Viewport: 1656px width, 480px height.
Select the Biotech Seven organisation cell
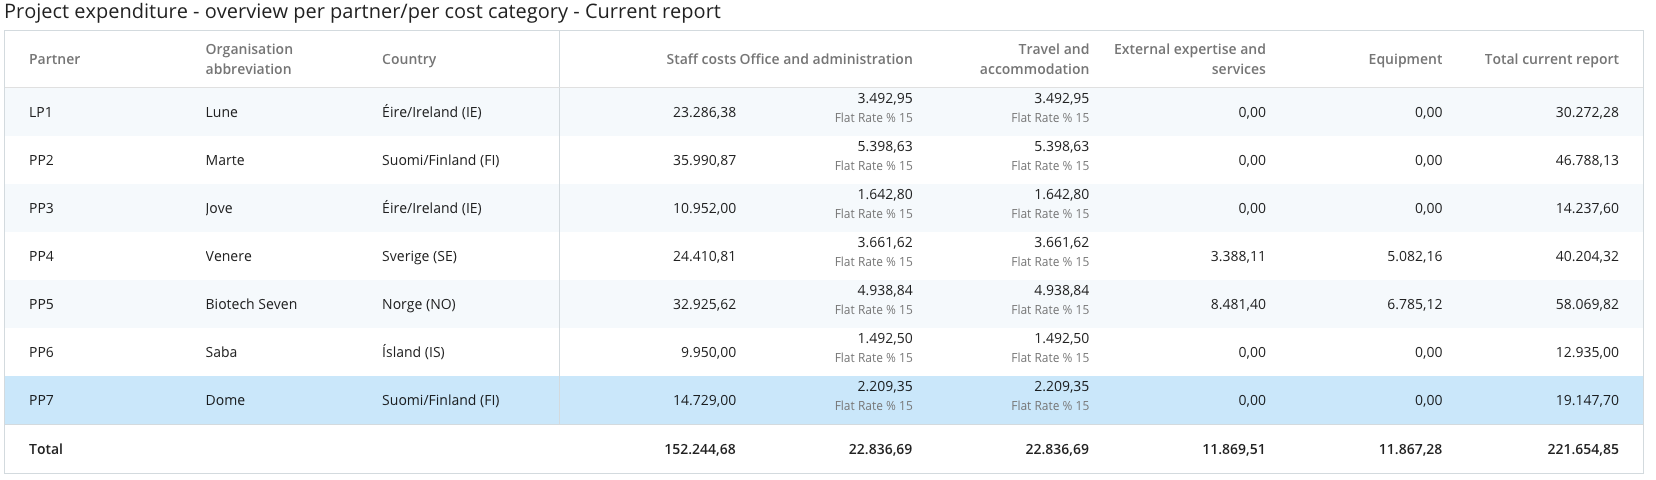click(251, 304)
